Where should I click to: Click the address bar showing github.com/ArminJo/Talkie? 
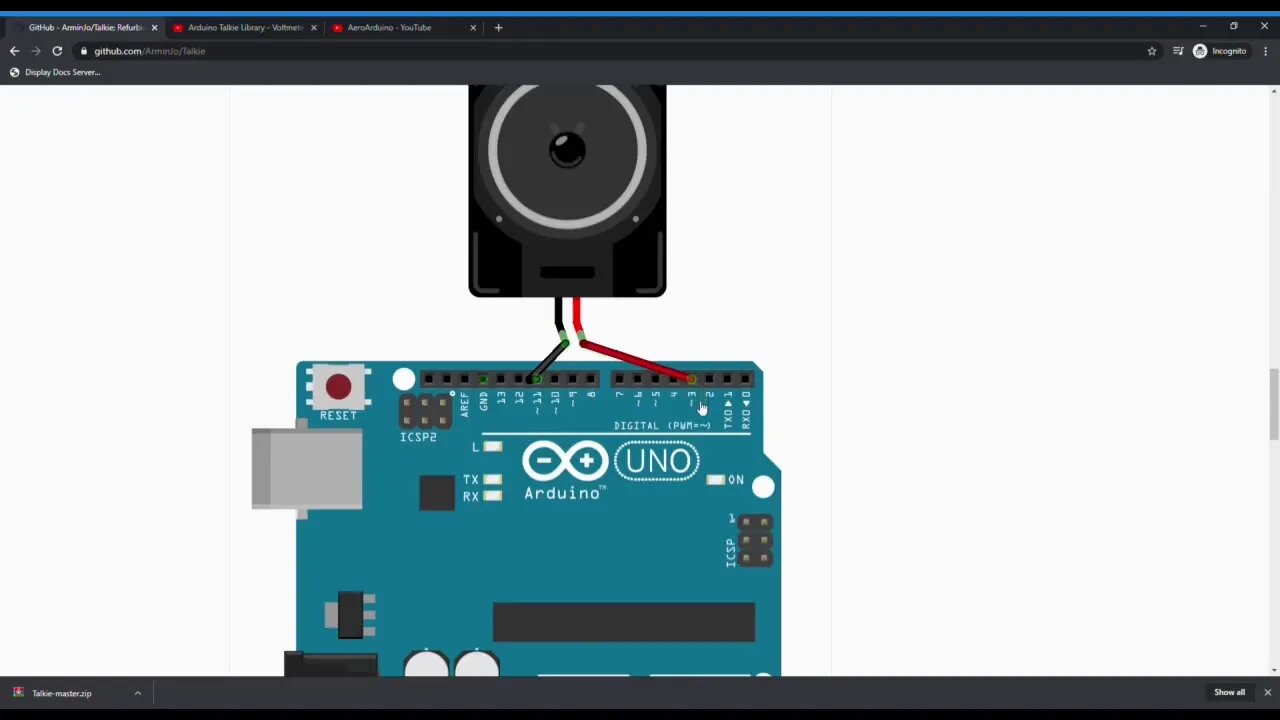pos(610,51)
